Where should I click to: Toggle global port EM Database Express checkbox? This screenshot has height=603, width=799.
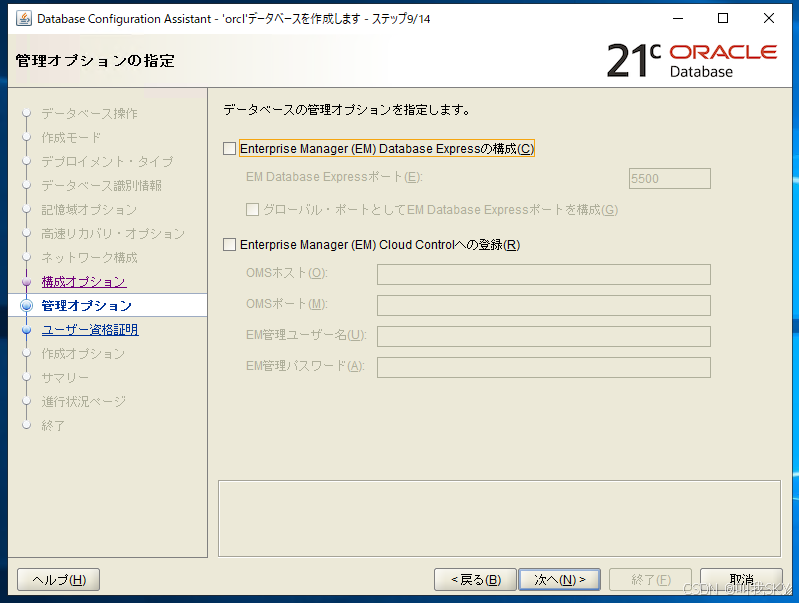[x=252, y=209]
